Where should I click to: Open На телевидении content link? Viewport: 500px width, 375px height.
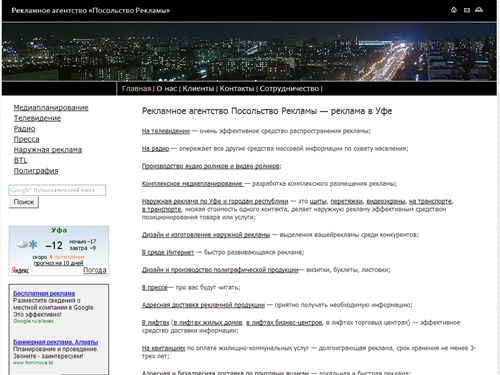pos(166,131)
